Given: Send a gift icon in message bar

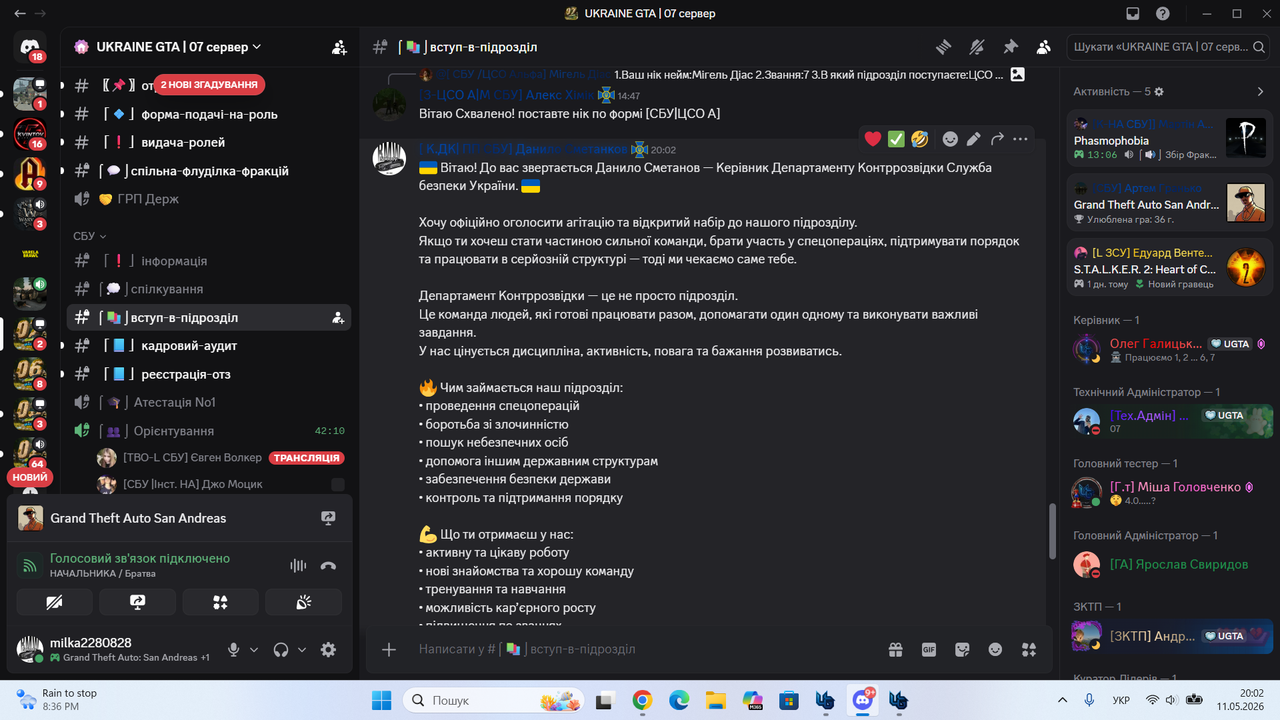Looking at the screenshot, I should [x=896, y=649].
